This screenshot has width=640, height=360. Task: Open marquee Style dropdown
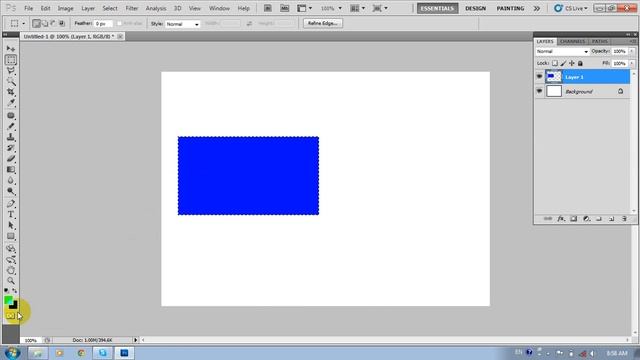coord(182,24)
